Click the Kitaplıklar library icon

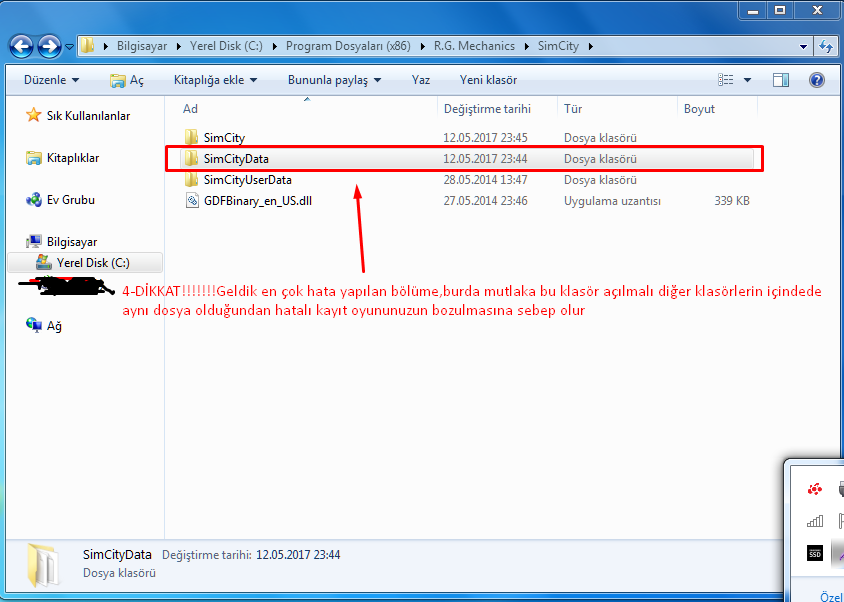click(33, 158)
